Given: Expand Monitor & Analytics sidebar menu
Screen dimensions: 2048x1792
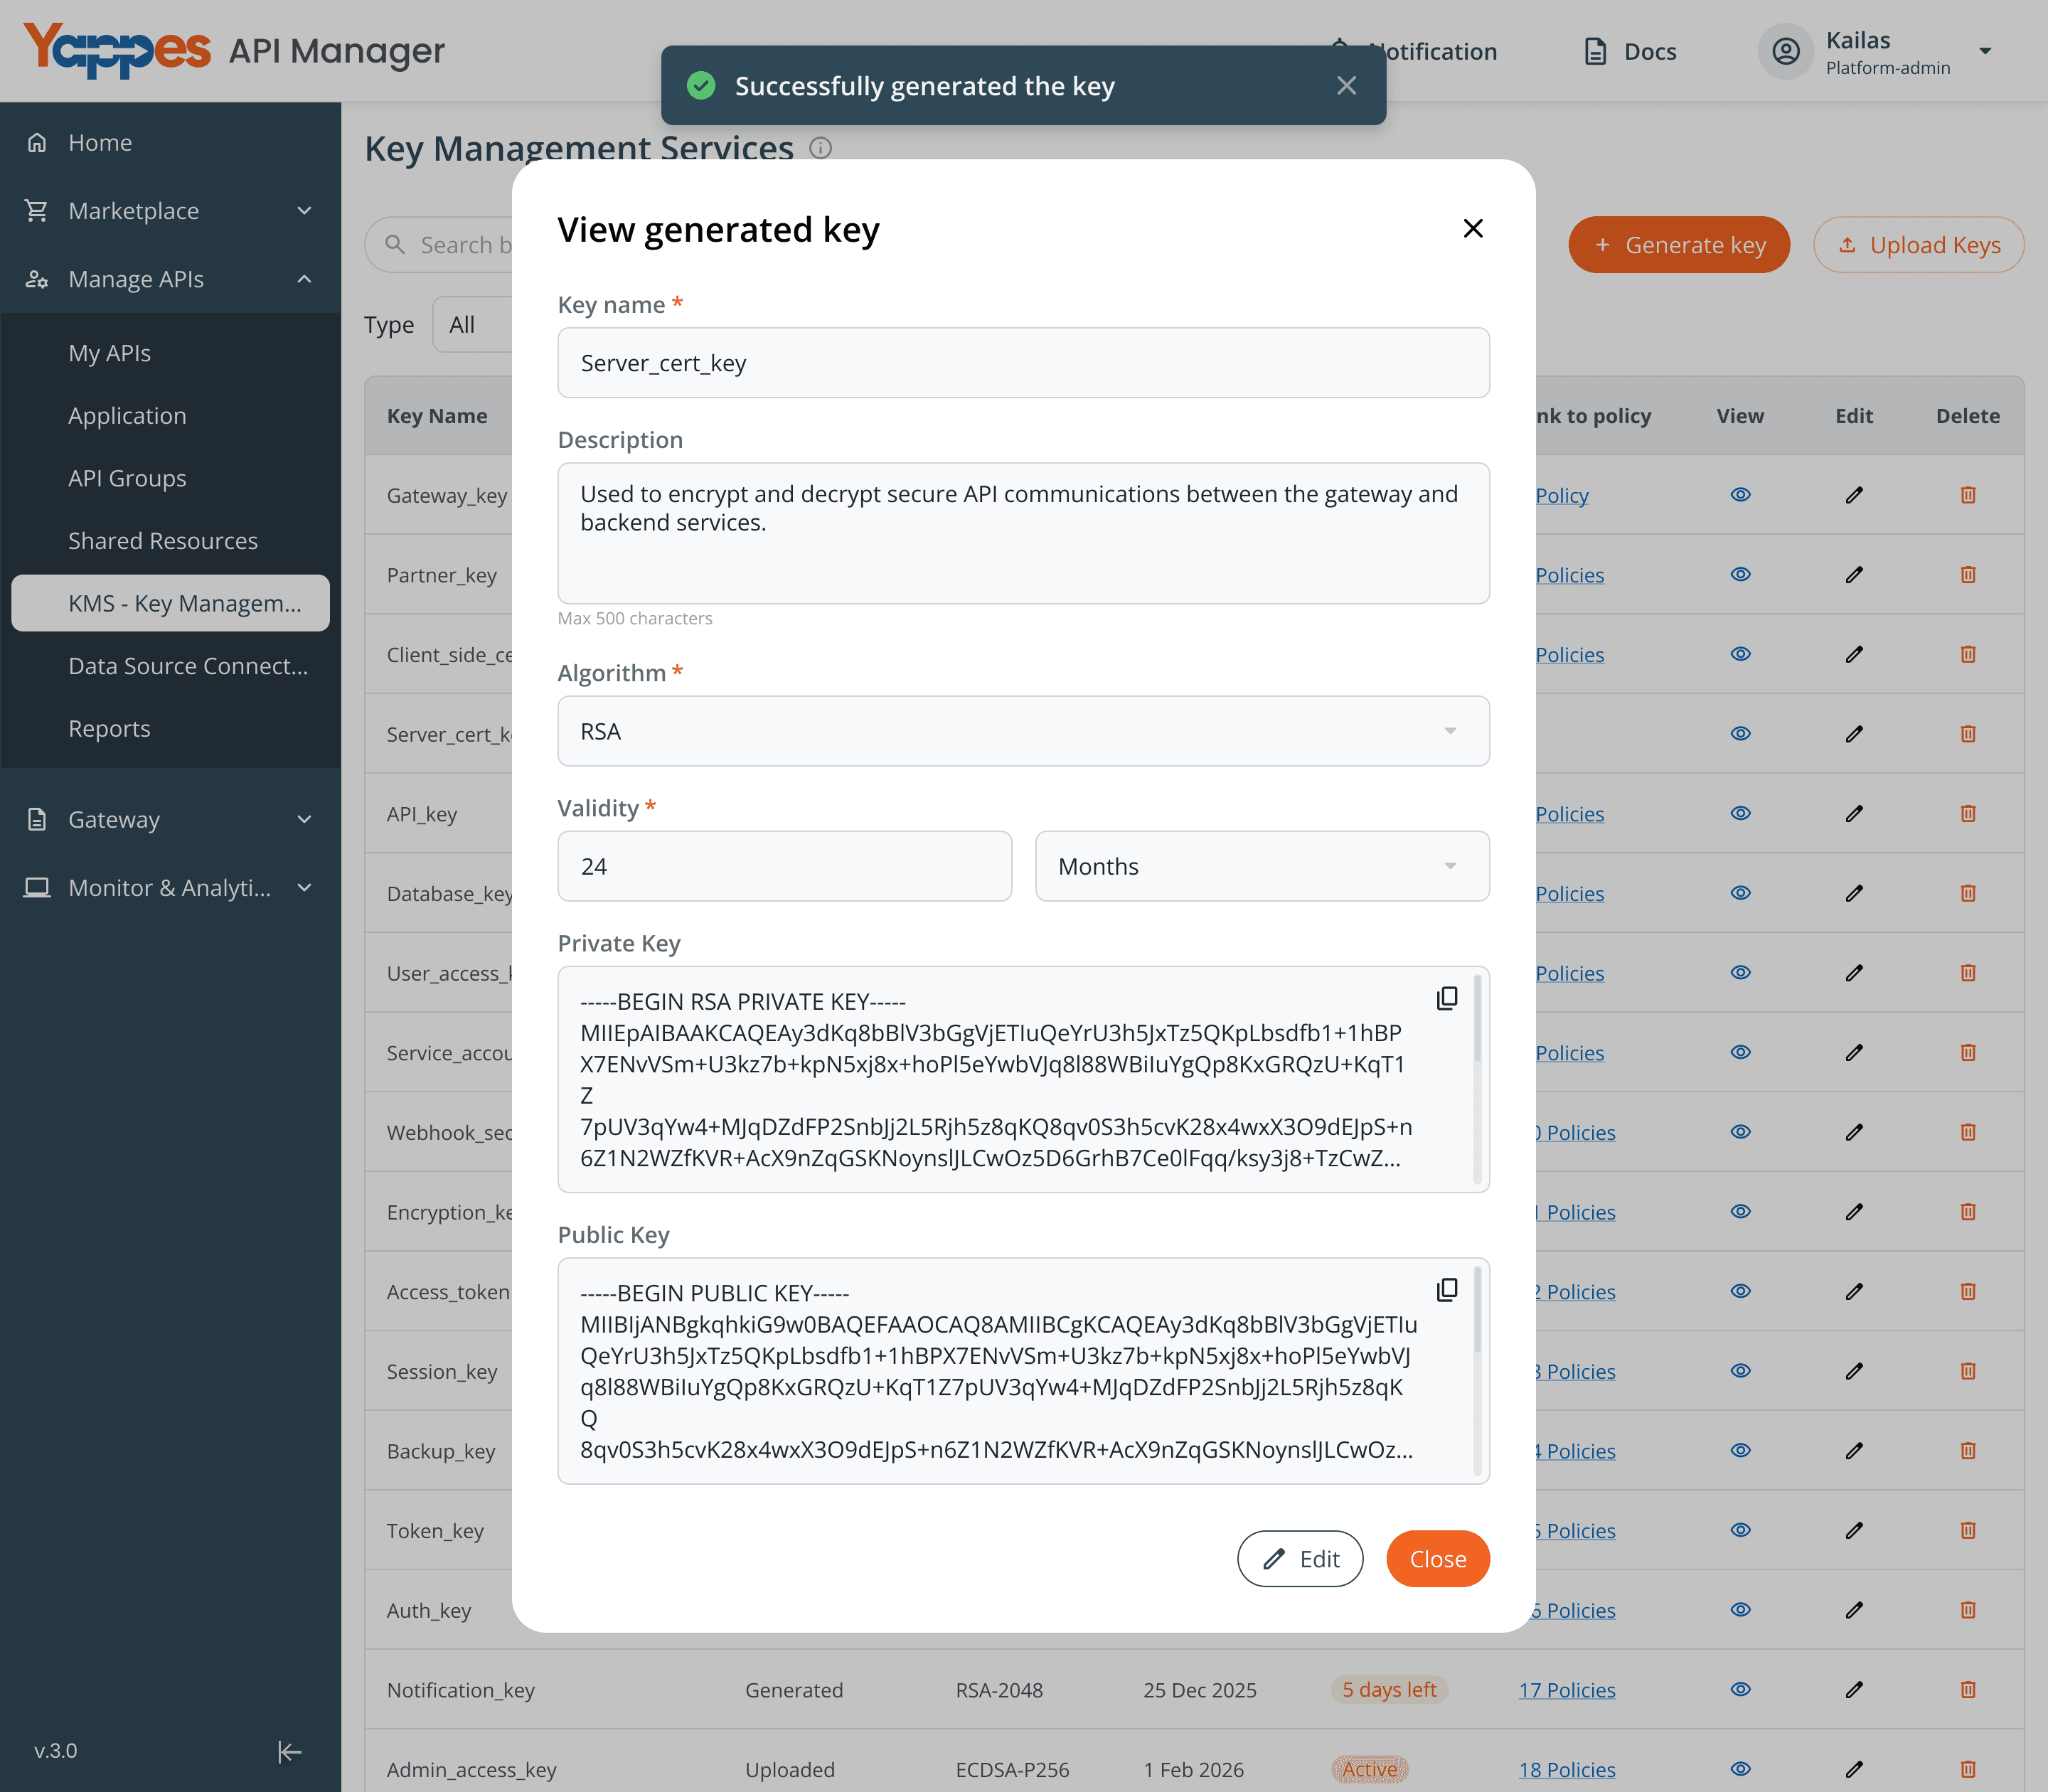Looking at the screenshot, I should coord(170,888).
